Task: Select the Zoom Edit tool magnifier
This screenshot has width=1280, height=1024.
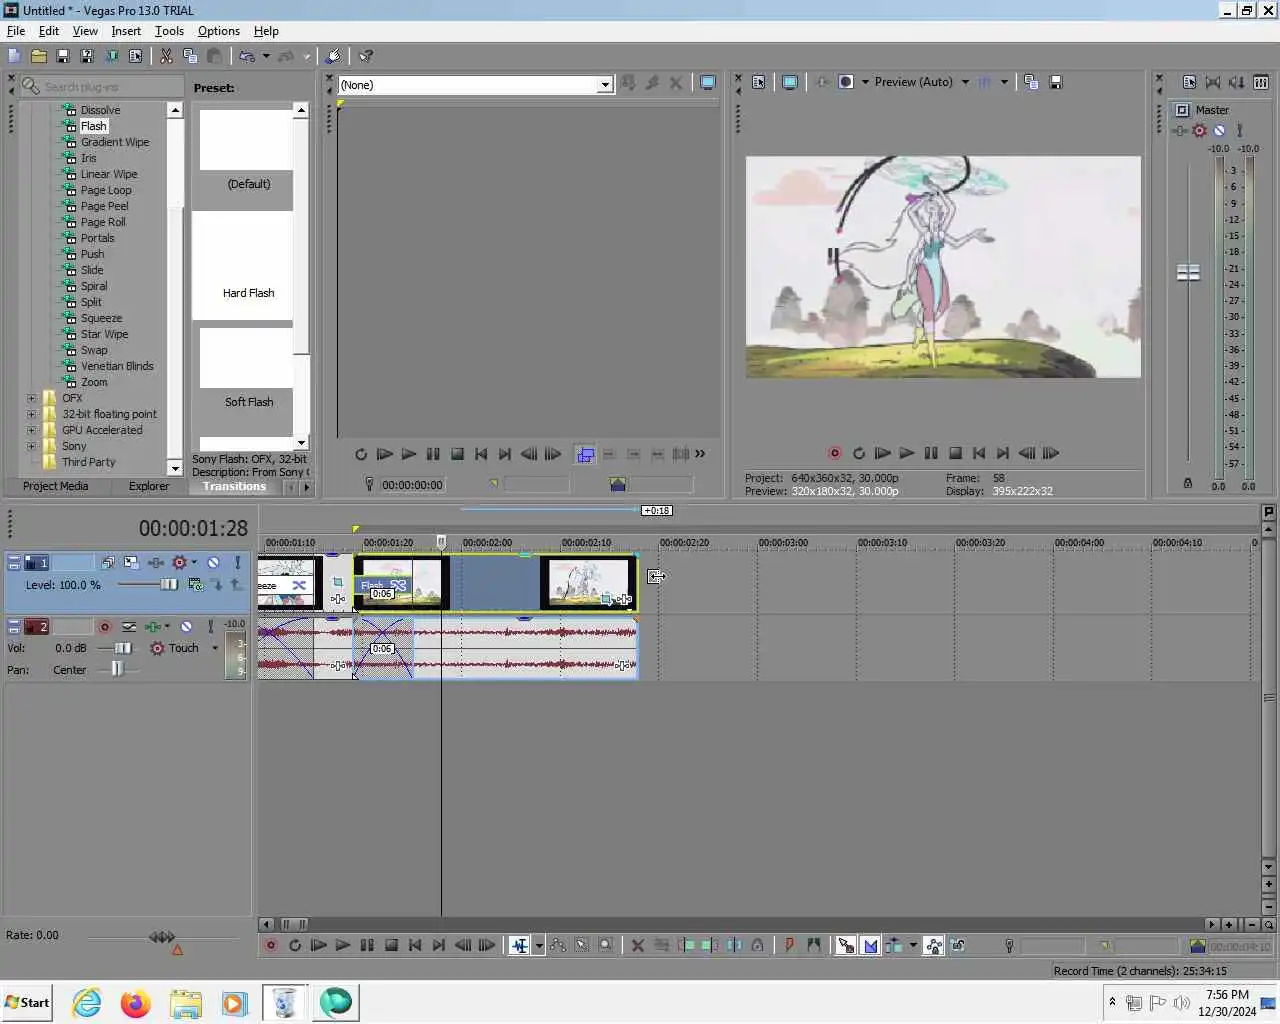Action: tap(606, 945)
